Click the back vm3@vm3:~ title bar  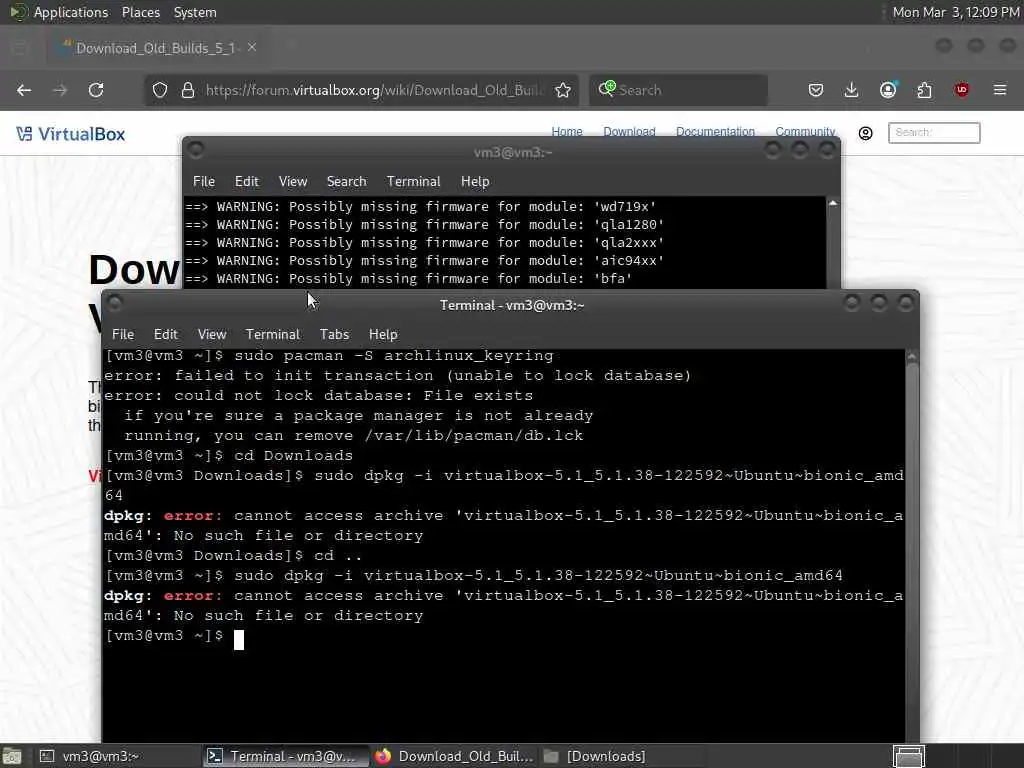point(513,152)
